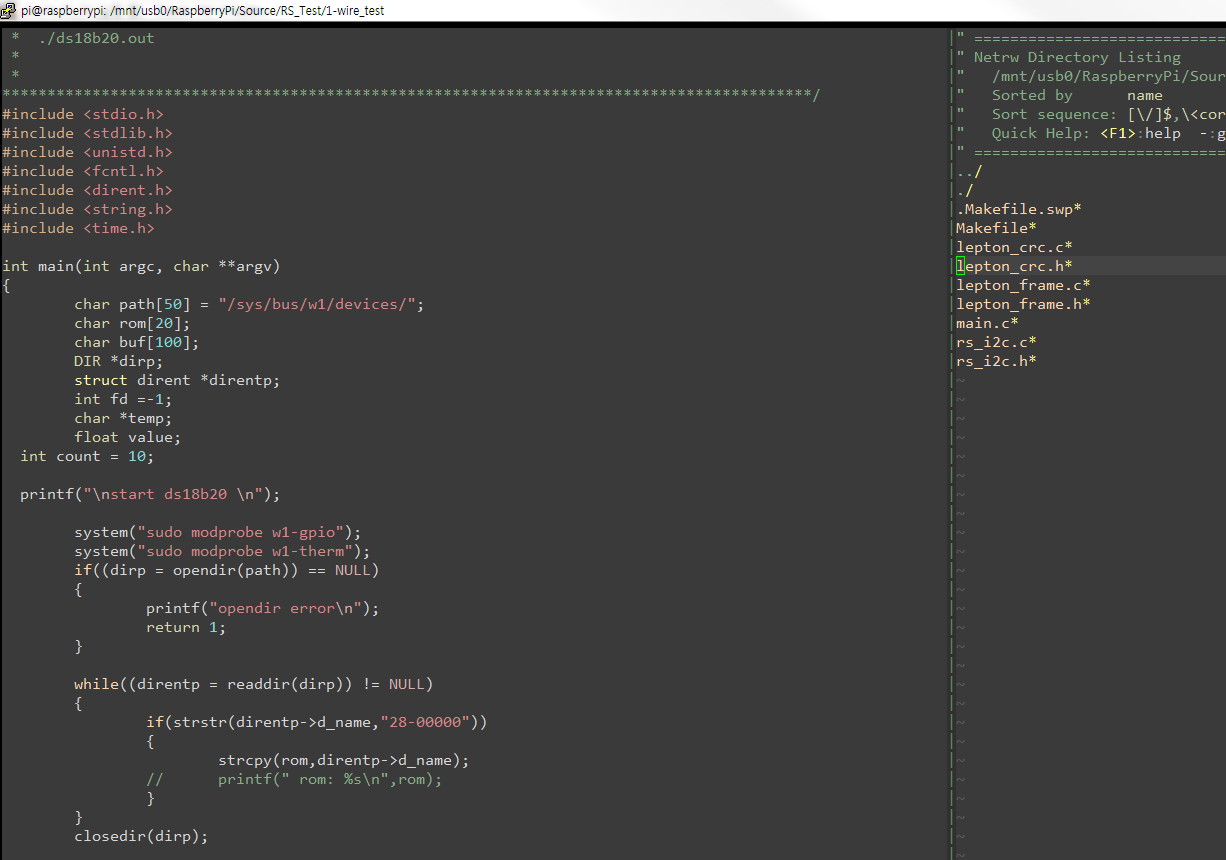Image resolution: width=1226 pixels, height=860 pixels.
Task: Click the asterisk comment terminator line
Action: 411,95
